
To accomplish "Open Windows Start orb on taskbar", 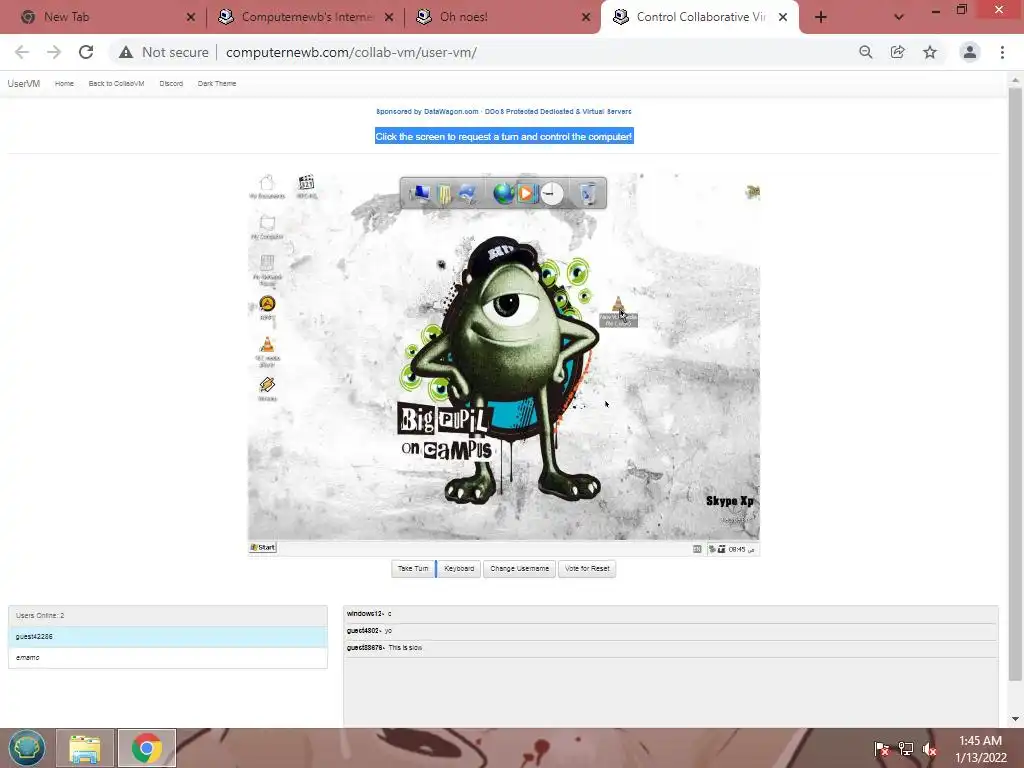I will pos(27,748).
